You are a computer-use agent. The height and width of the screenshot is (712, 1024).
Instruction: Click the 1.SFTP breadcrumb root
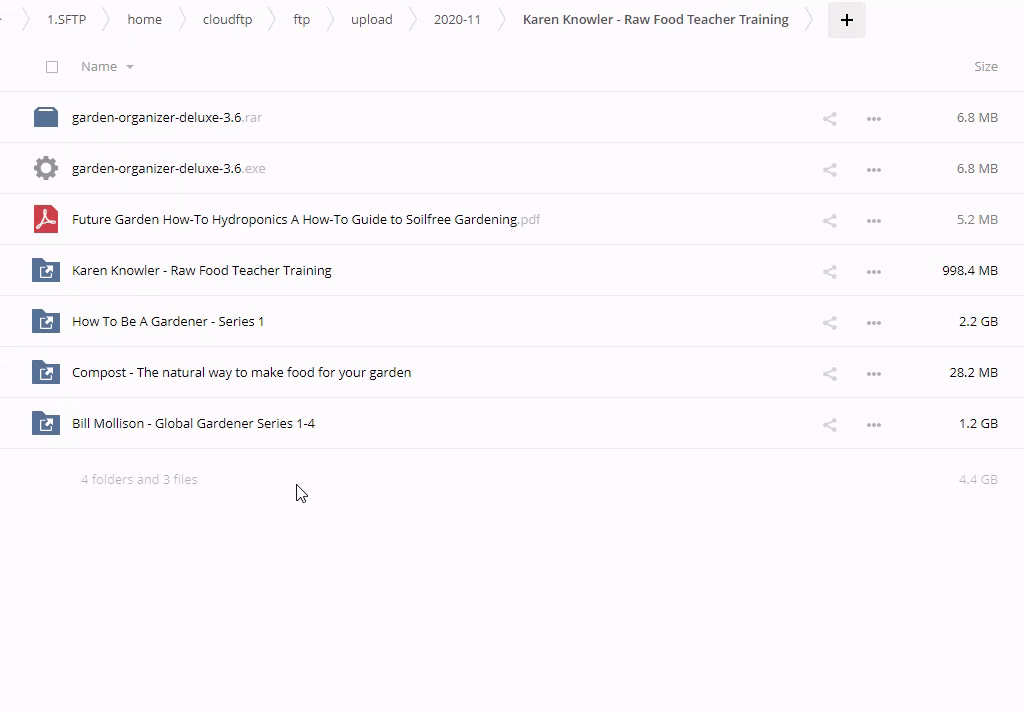click(x=67, y=20)
